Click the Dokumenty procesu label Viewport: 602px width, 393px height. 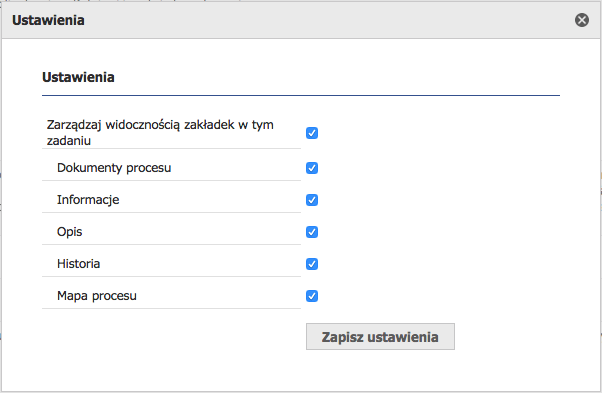click(114, 168)
